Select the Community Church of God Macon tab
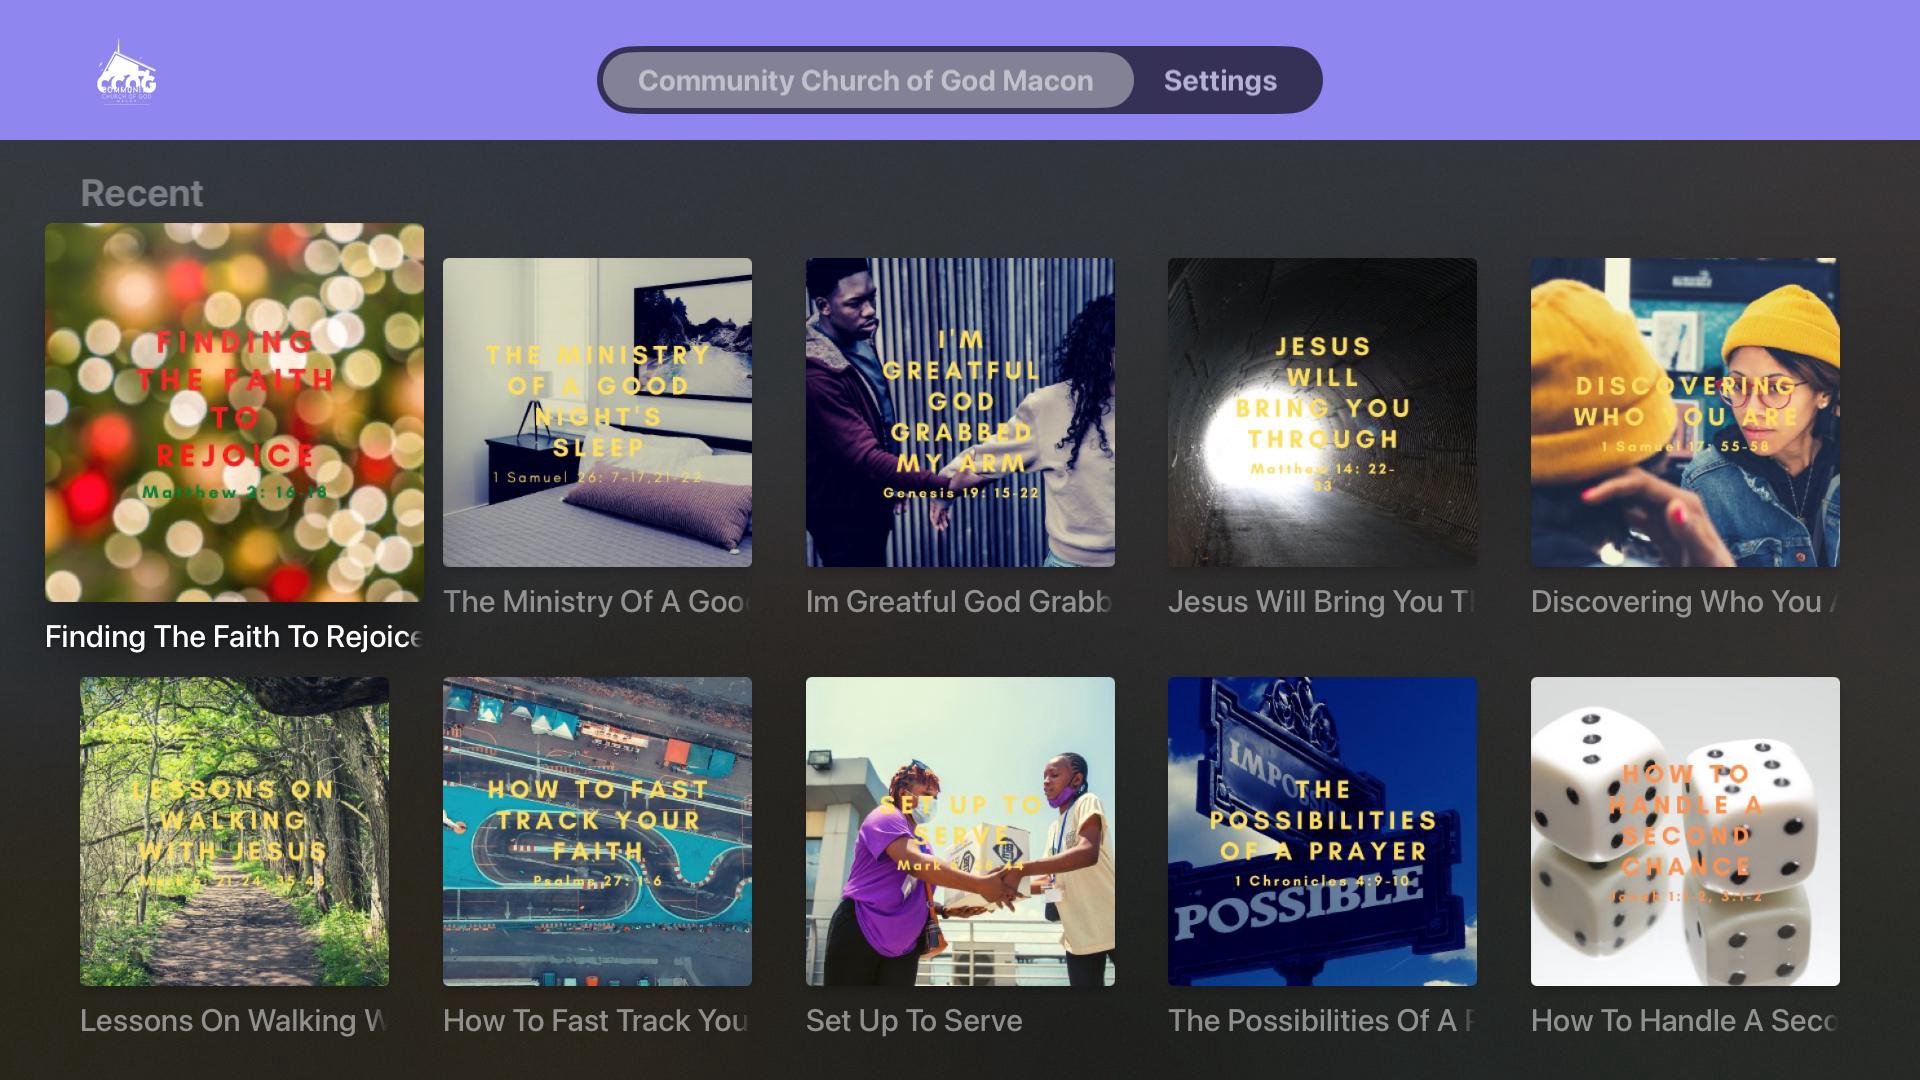Viewport: 1920px width, 1080px height. tap(866, 80)
